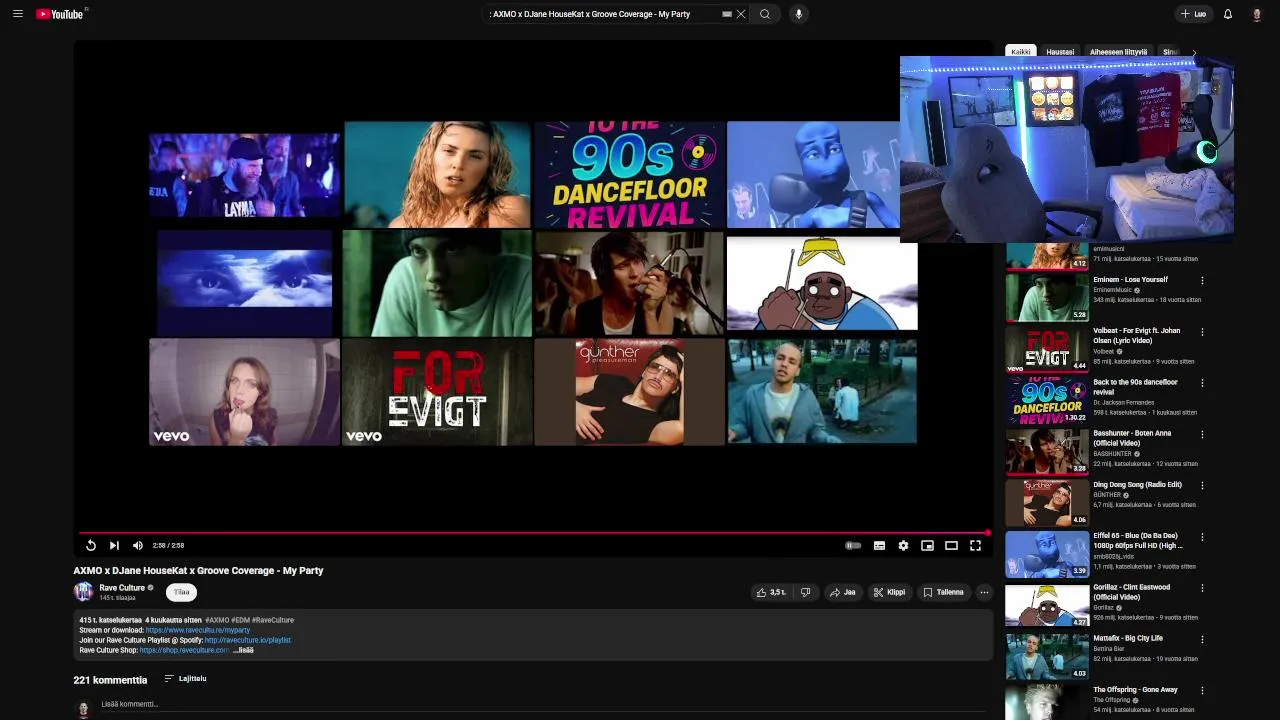
Task: Open options for Basshunter - Boten Anna
Action: point(1202,434)
